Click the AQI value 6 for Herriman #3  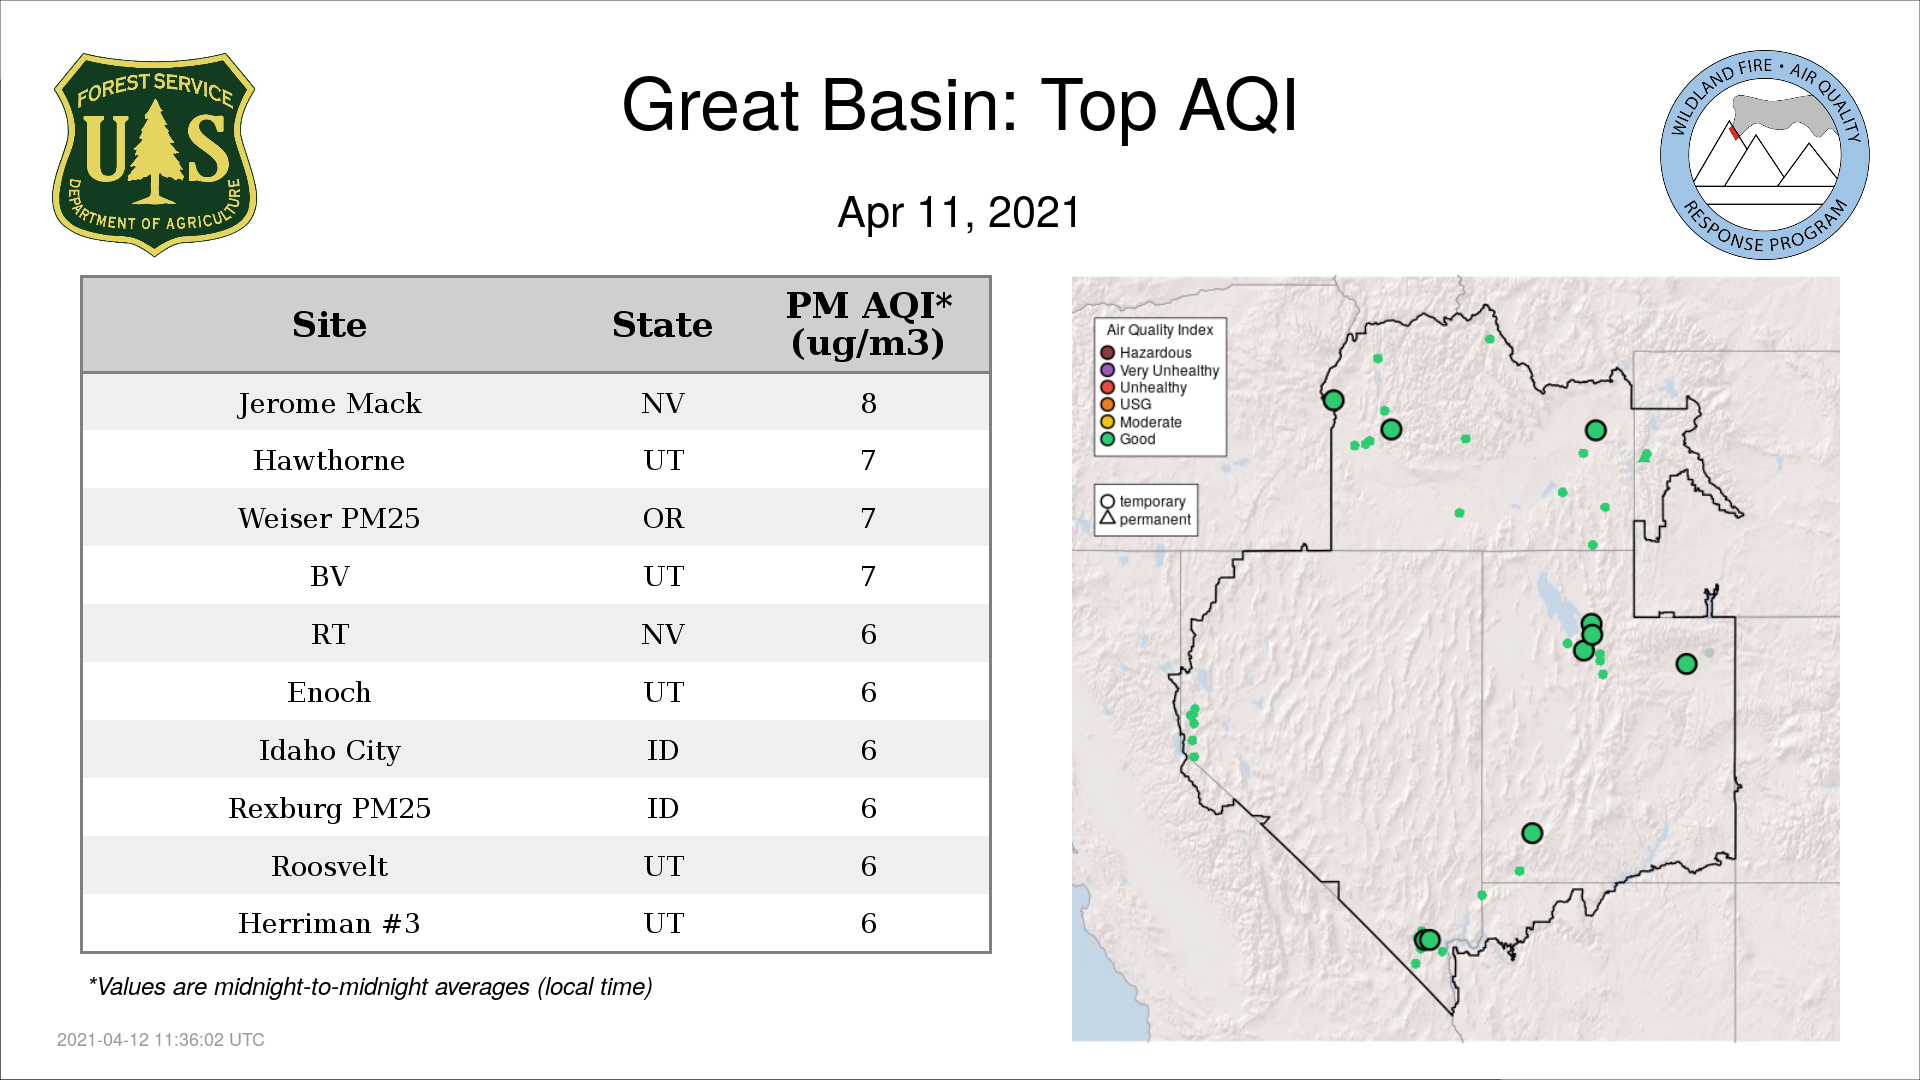(868, 923)
